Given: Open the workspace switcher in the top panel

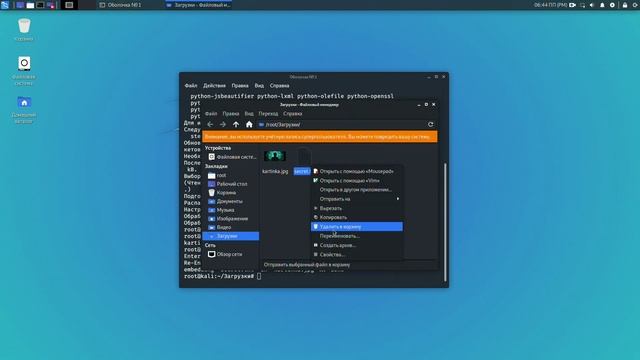Looking at the screenshot, I should (69, 5).
